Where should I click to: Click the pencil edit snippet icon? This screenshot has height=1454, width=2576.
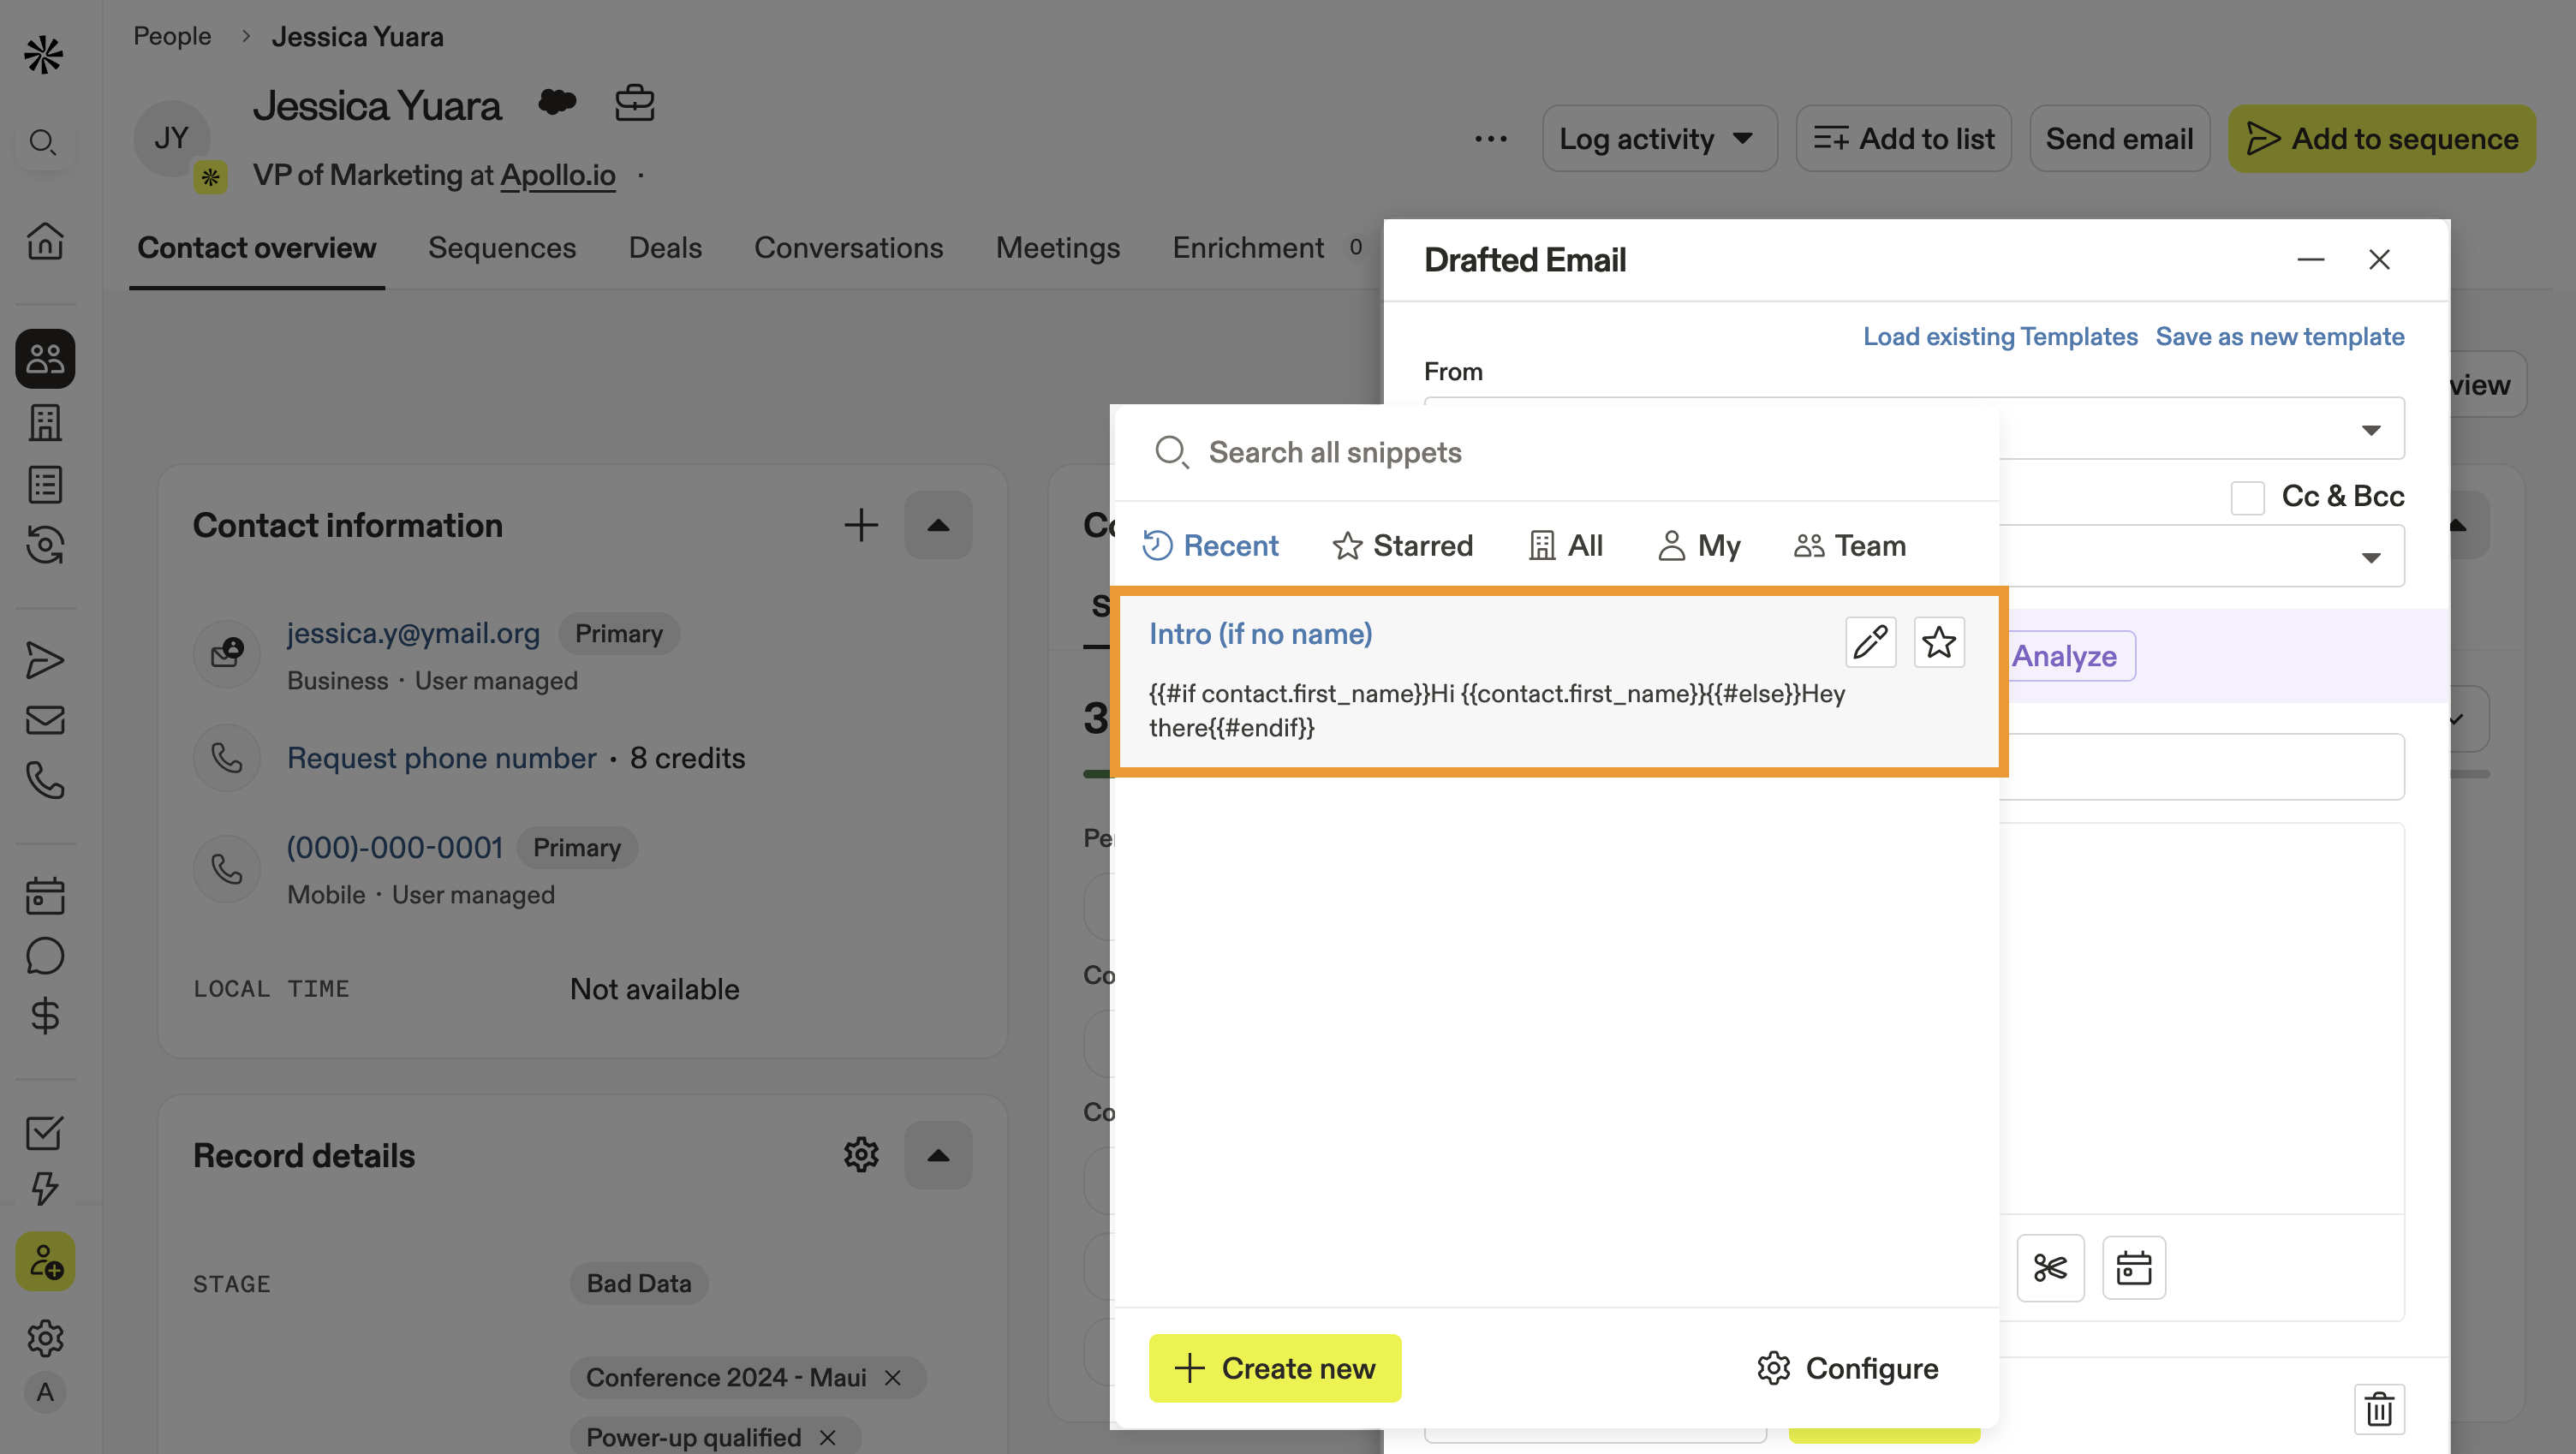click(1870, 642)
